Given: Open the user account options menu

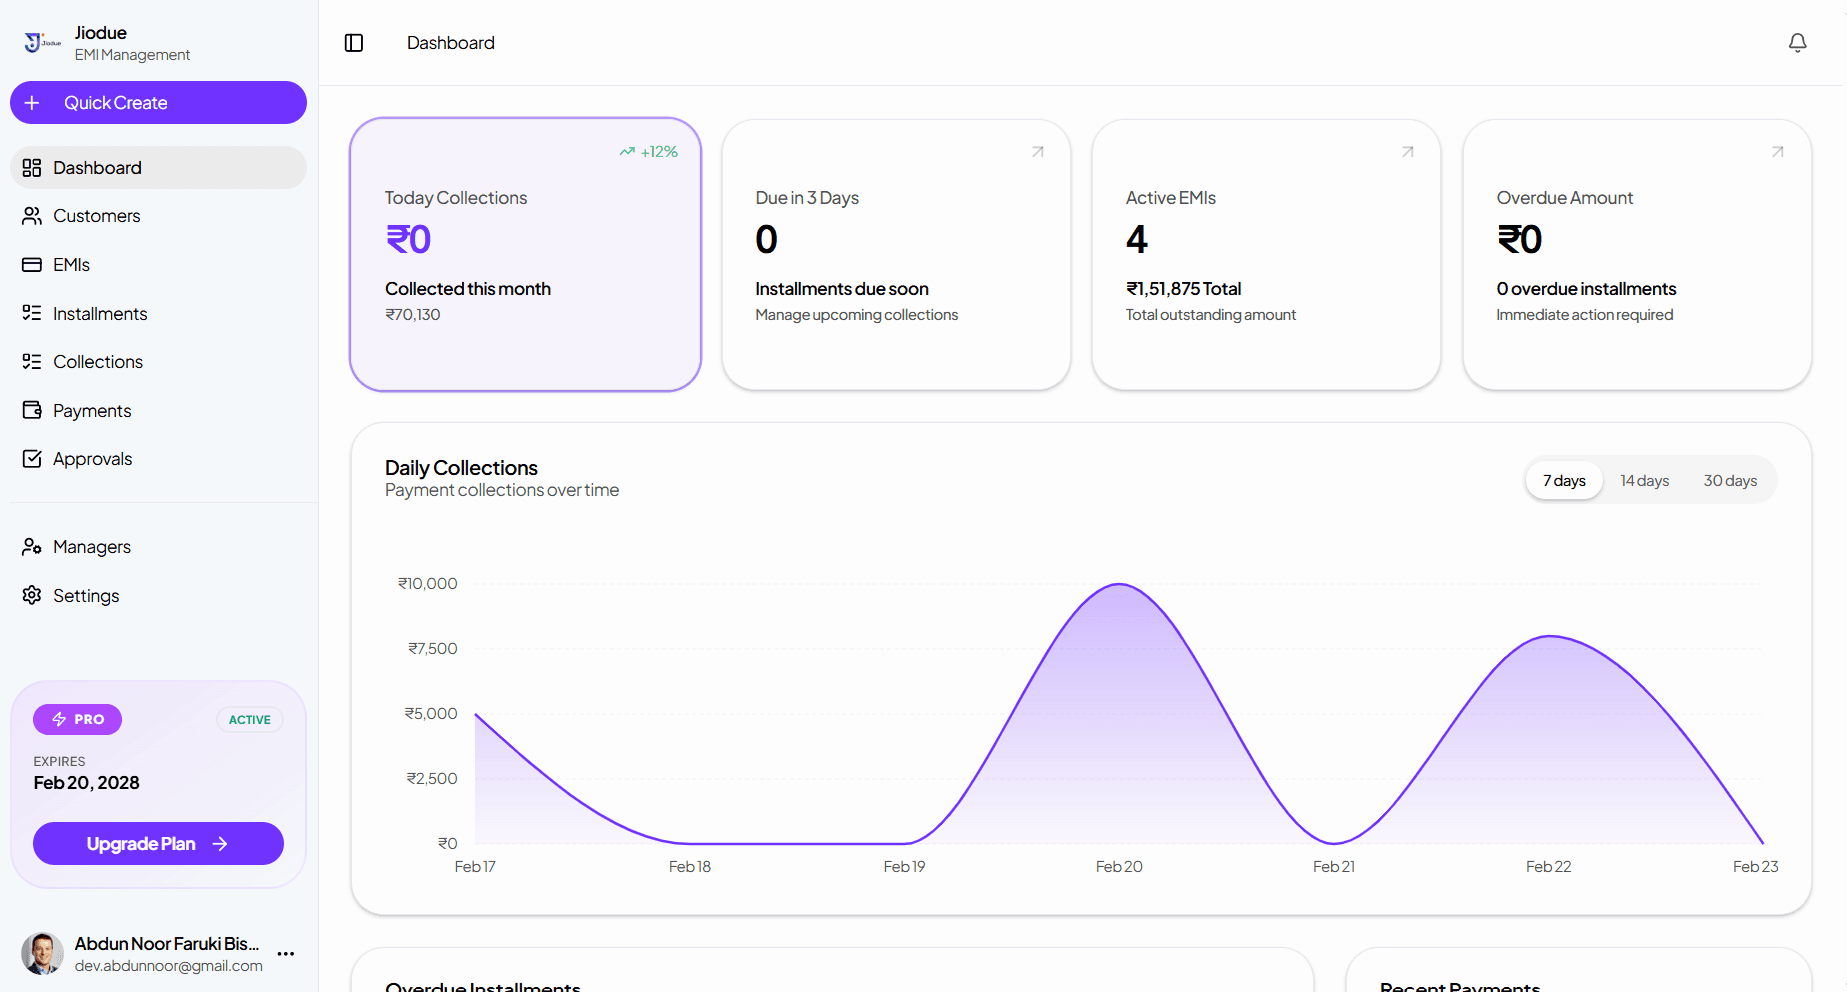Looking at the screenshot, I should [286, 953].
